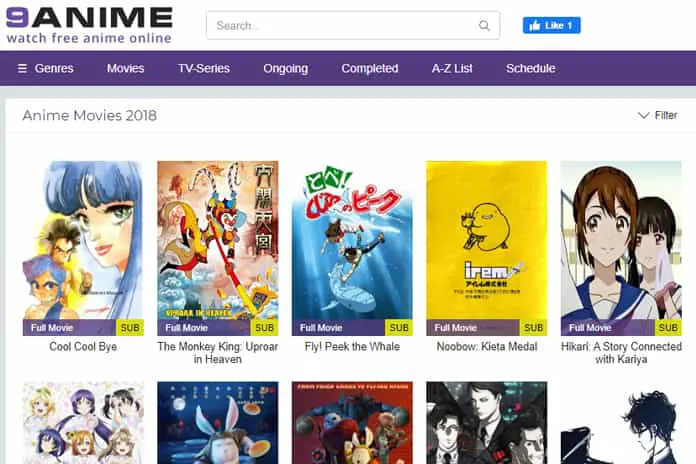Click the Noobow: Kieta Medal title
The height and width of the screenshot is (464, 696).
click(x=487, y=347)
